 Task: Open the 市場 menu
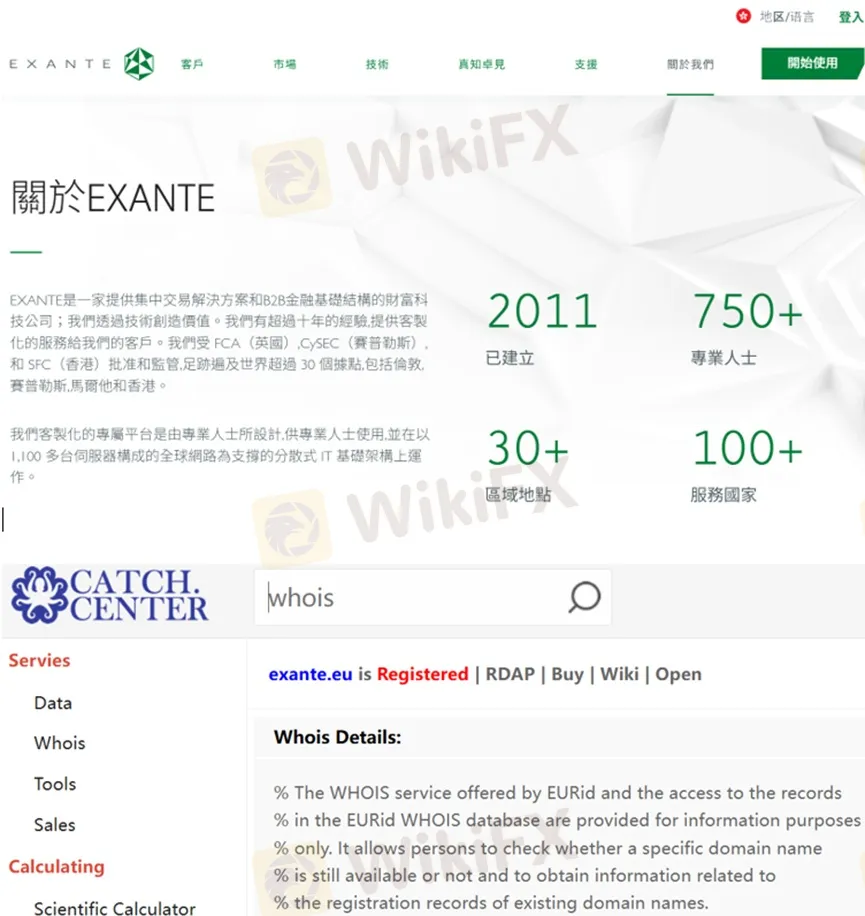tap(284, 64)
